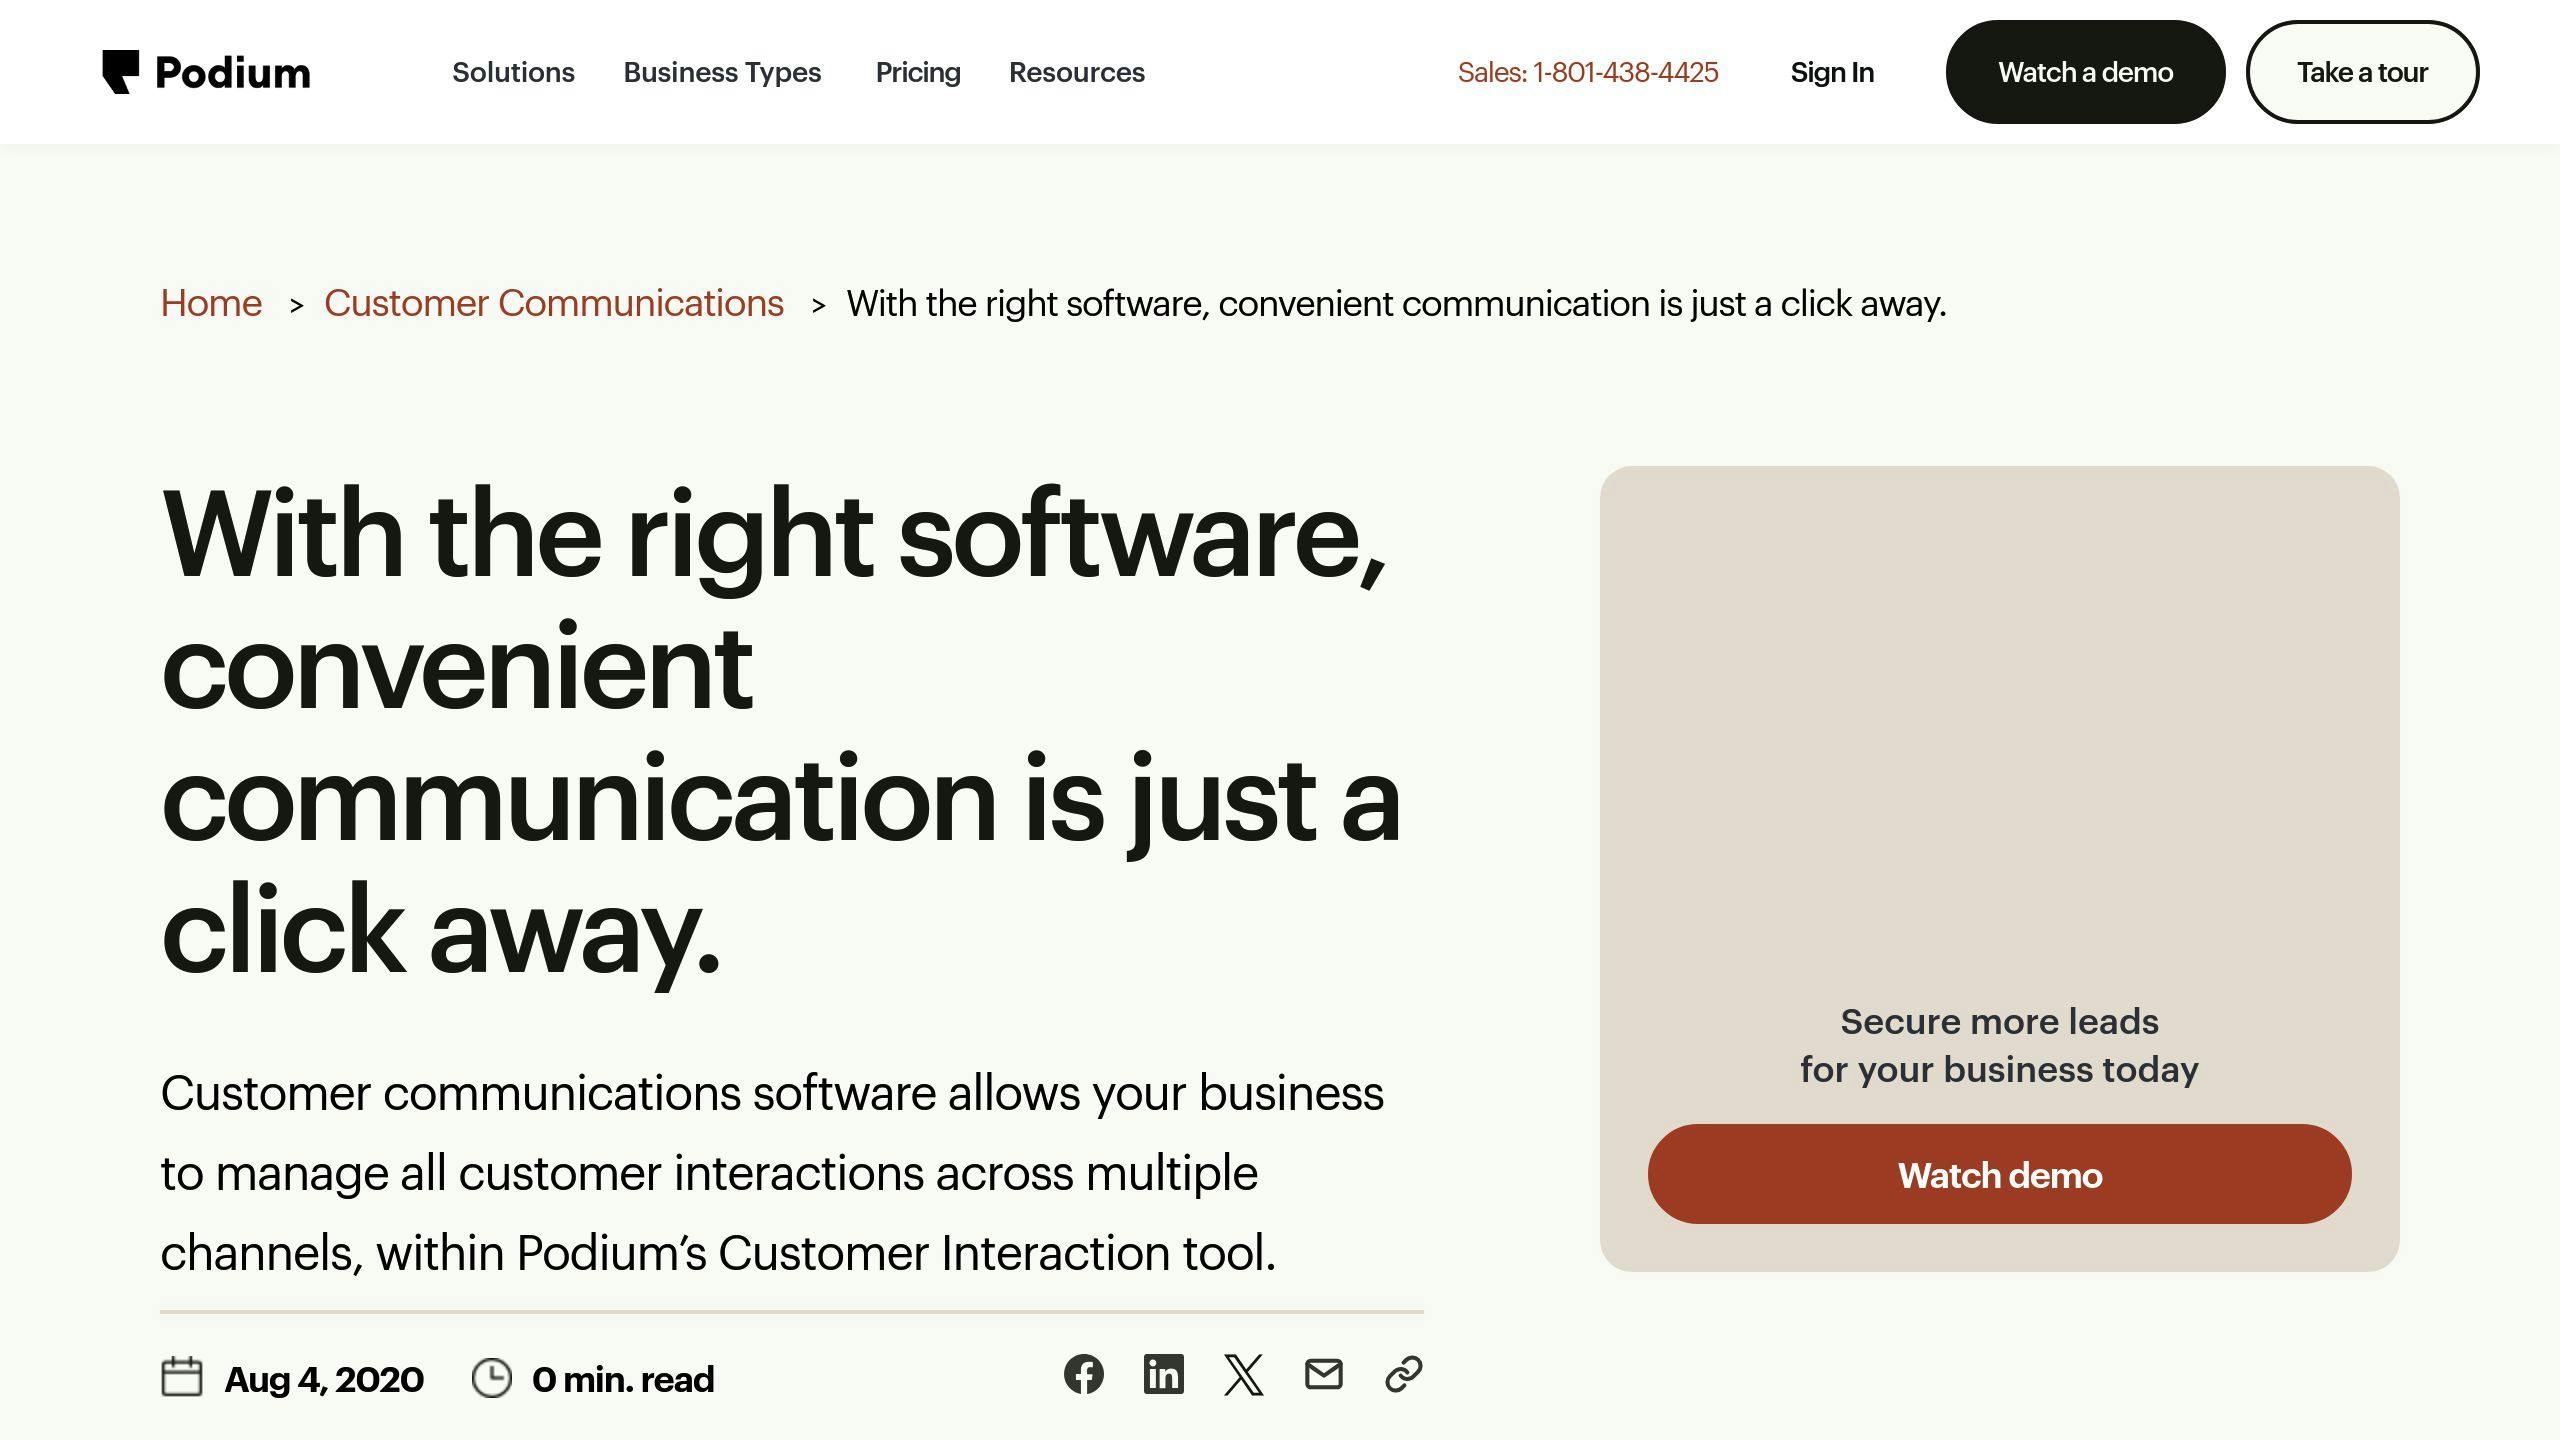This screenshot has width=2560, height=1440.
Task: Expand the Solutions dropdown menu
Action: point(512,72)
